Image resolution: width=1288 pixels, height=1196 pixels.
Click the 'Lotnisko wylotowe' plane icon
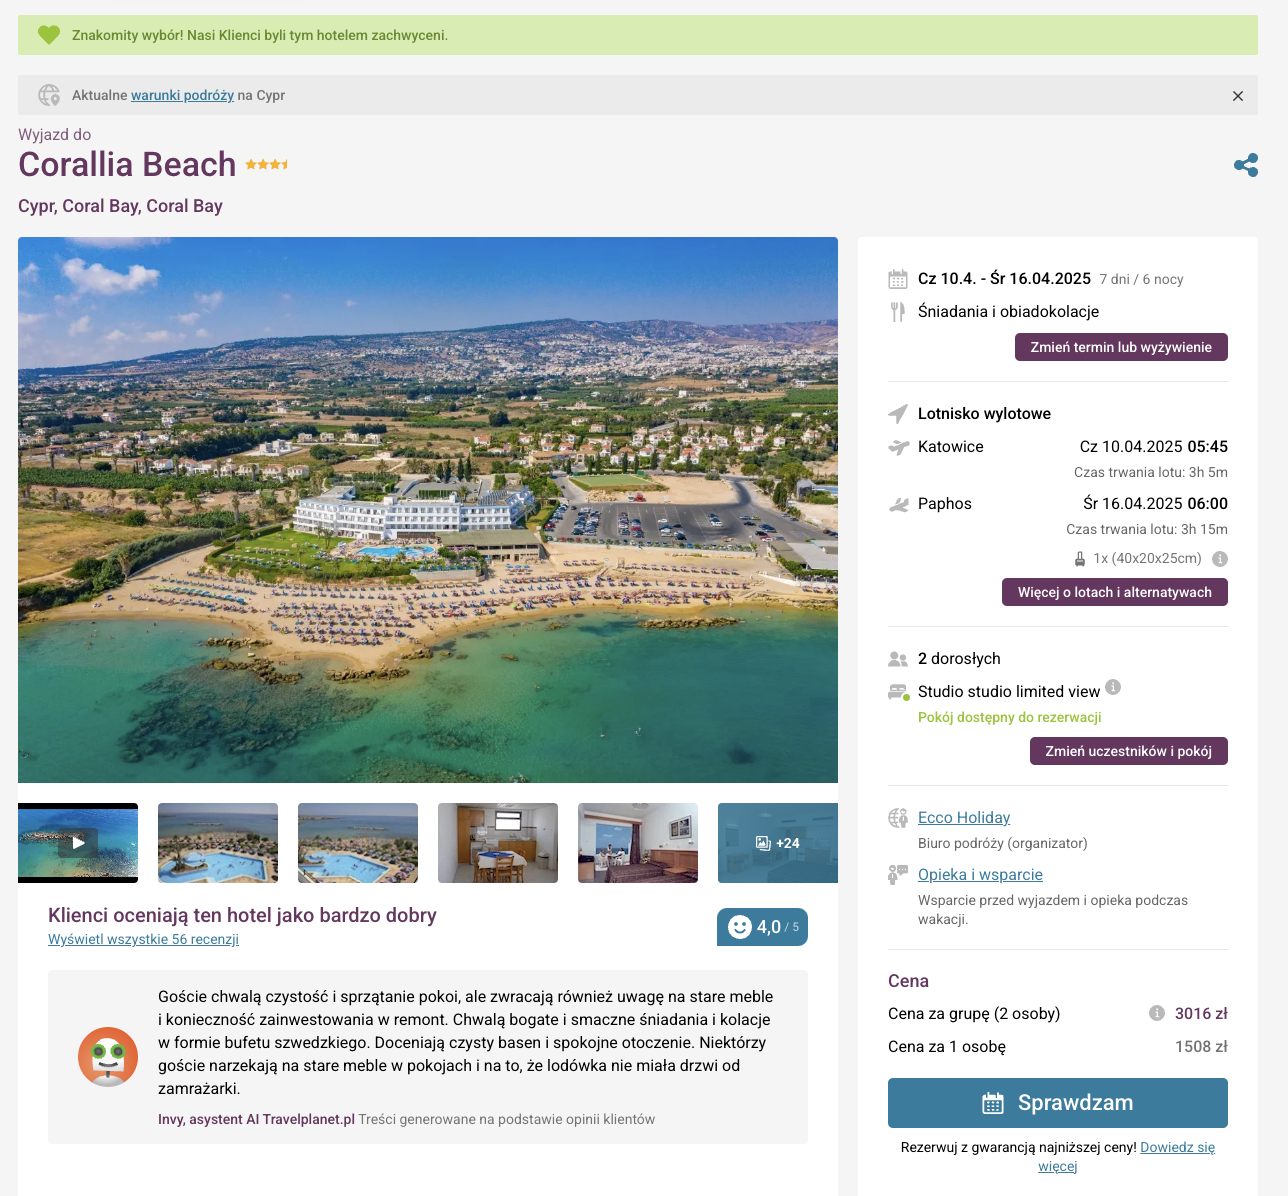pos(898,414)
